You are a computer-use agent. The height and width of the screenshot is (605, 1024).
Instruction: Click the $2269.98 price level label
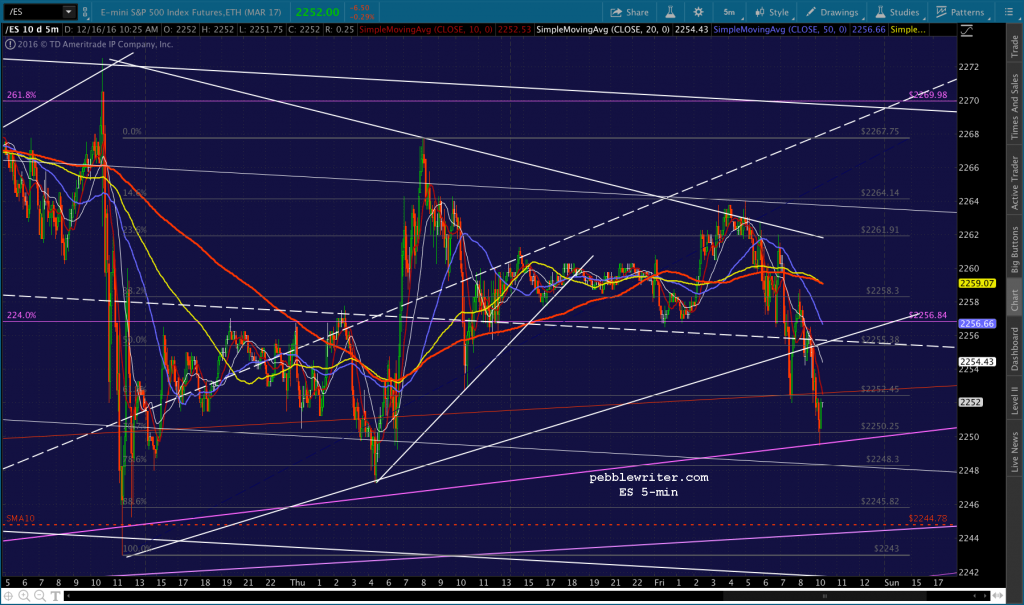coord(927,95)
